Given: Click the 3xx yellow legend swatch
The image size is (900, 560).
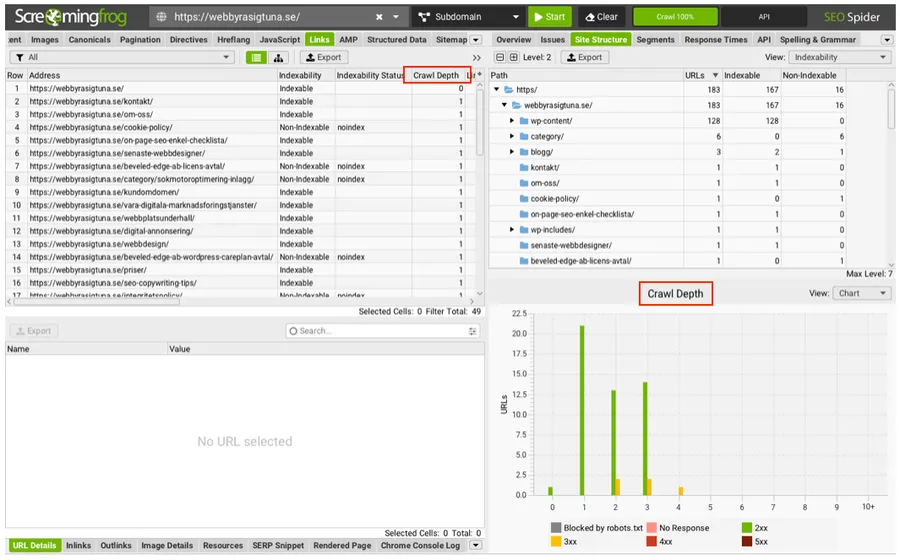Looking at the screenshot, I should (556, 542).
